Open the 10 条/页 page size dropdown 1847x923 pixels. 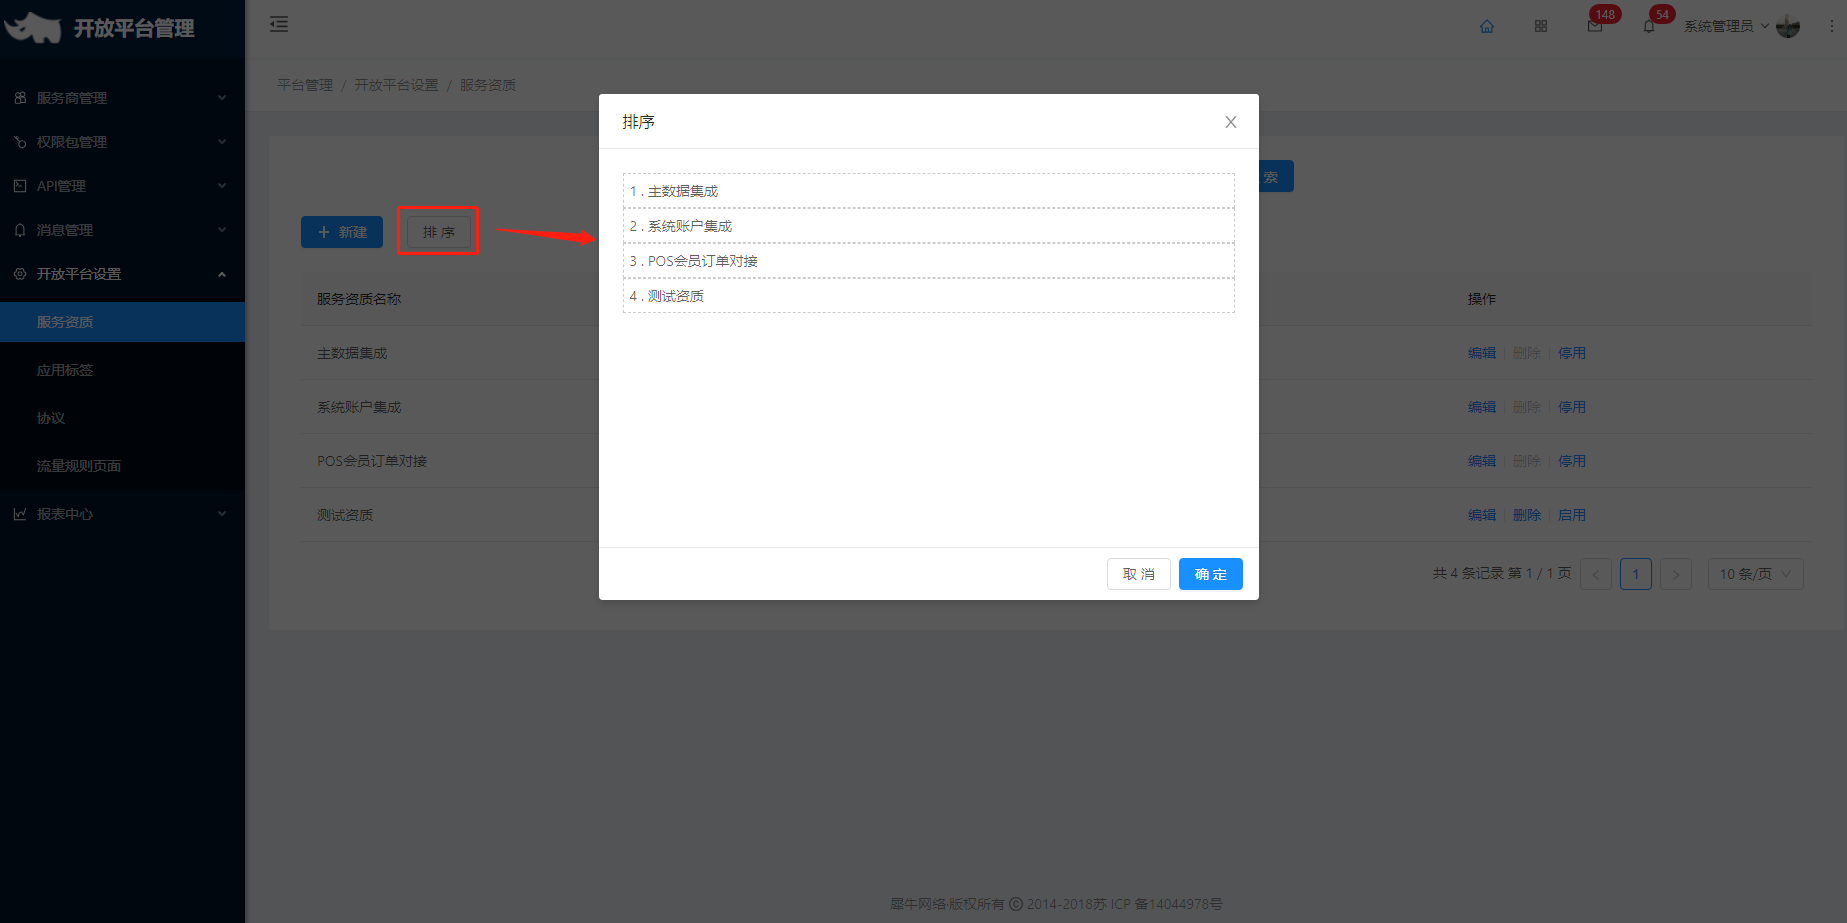click(x=1755, y=574)
